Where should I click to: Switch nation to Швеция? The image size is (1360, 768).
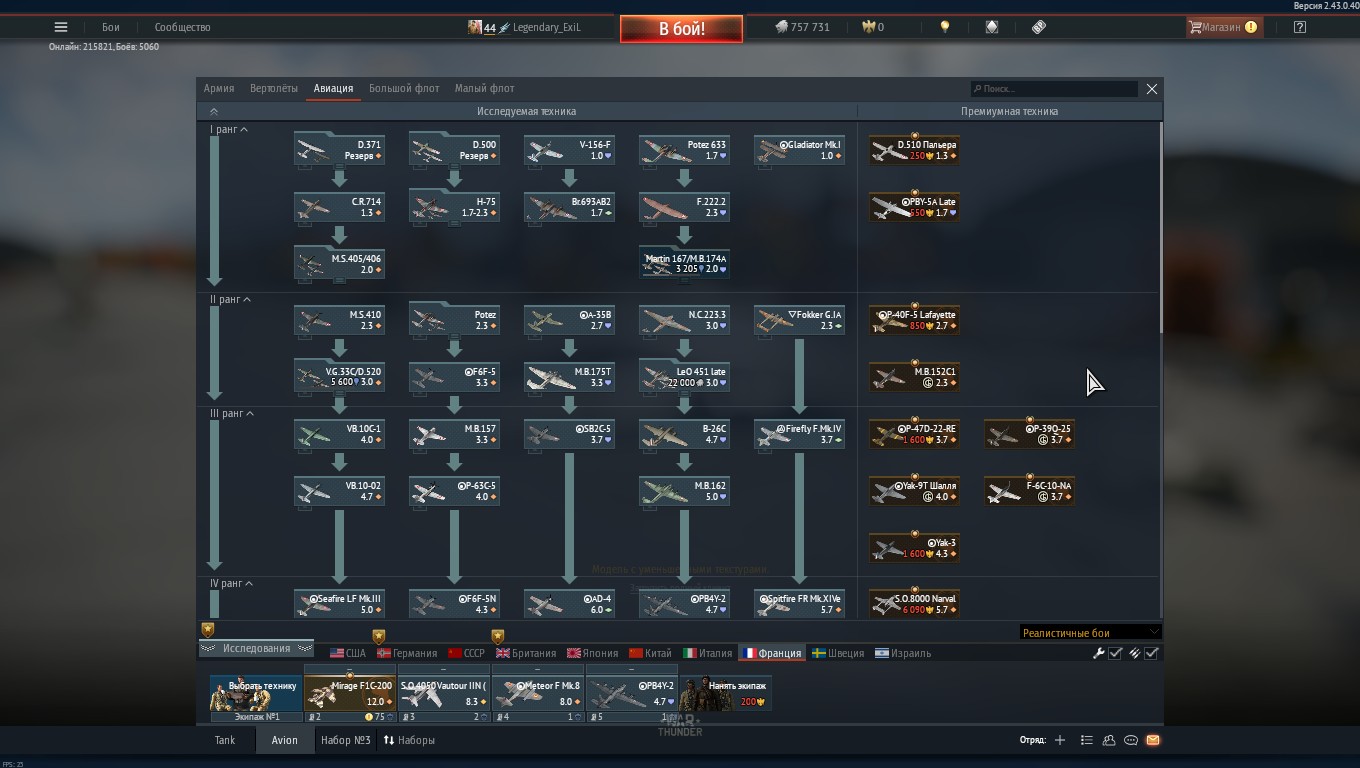tap(837, 653)
